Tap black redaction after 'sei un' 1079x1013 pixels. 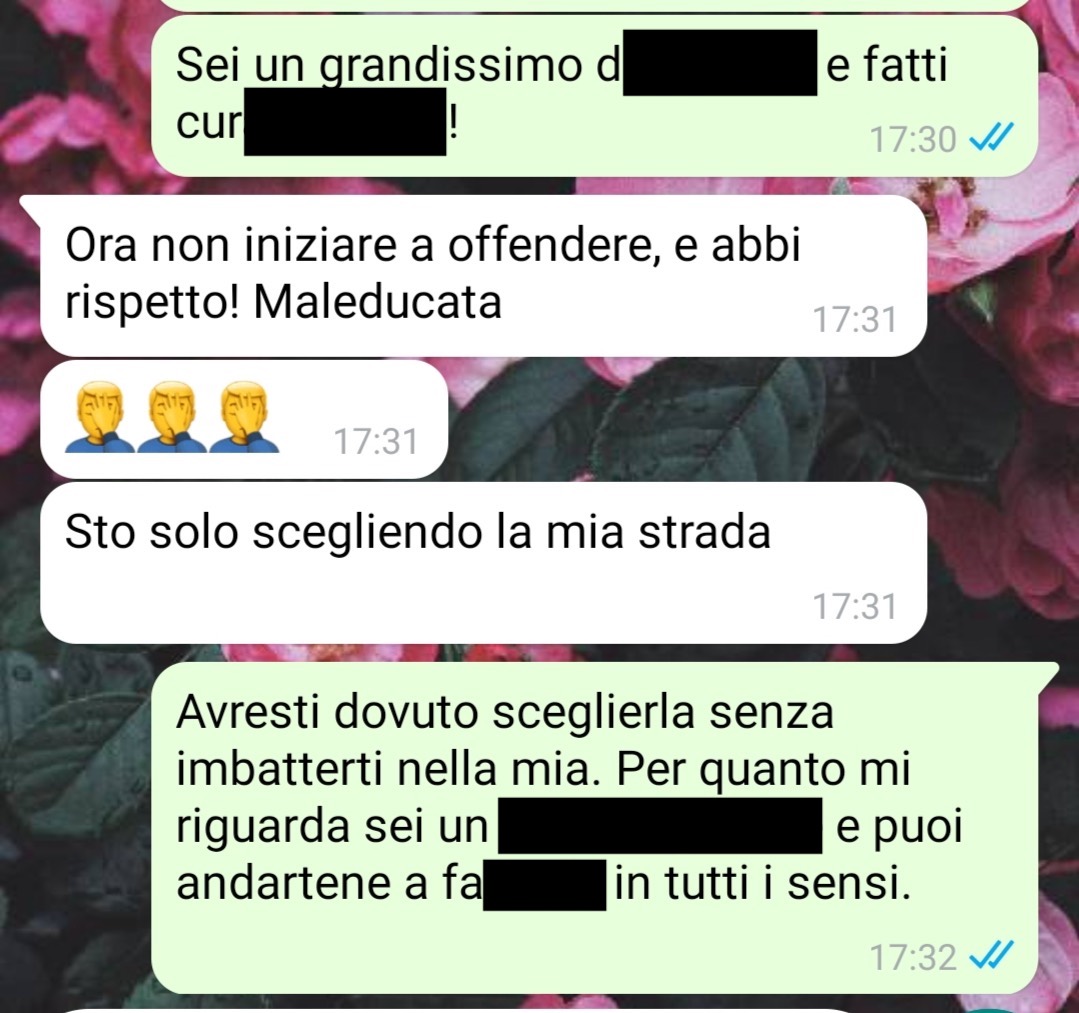pyautogui.click(x=661, y=825)
